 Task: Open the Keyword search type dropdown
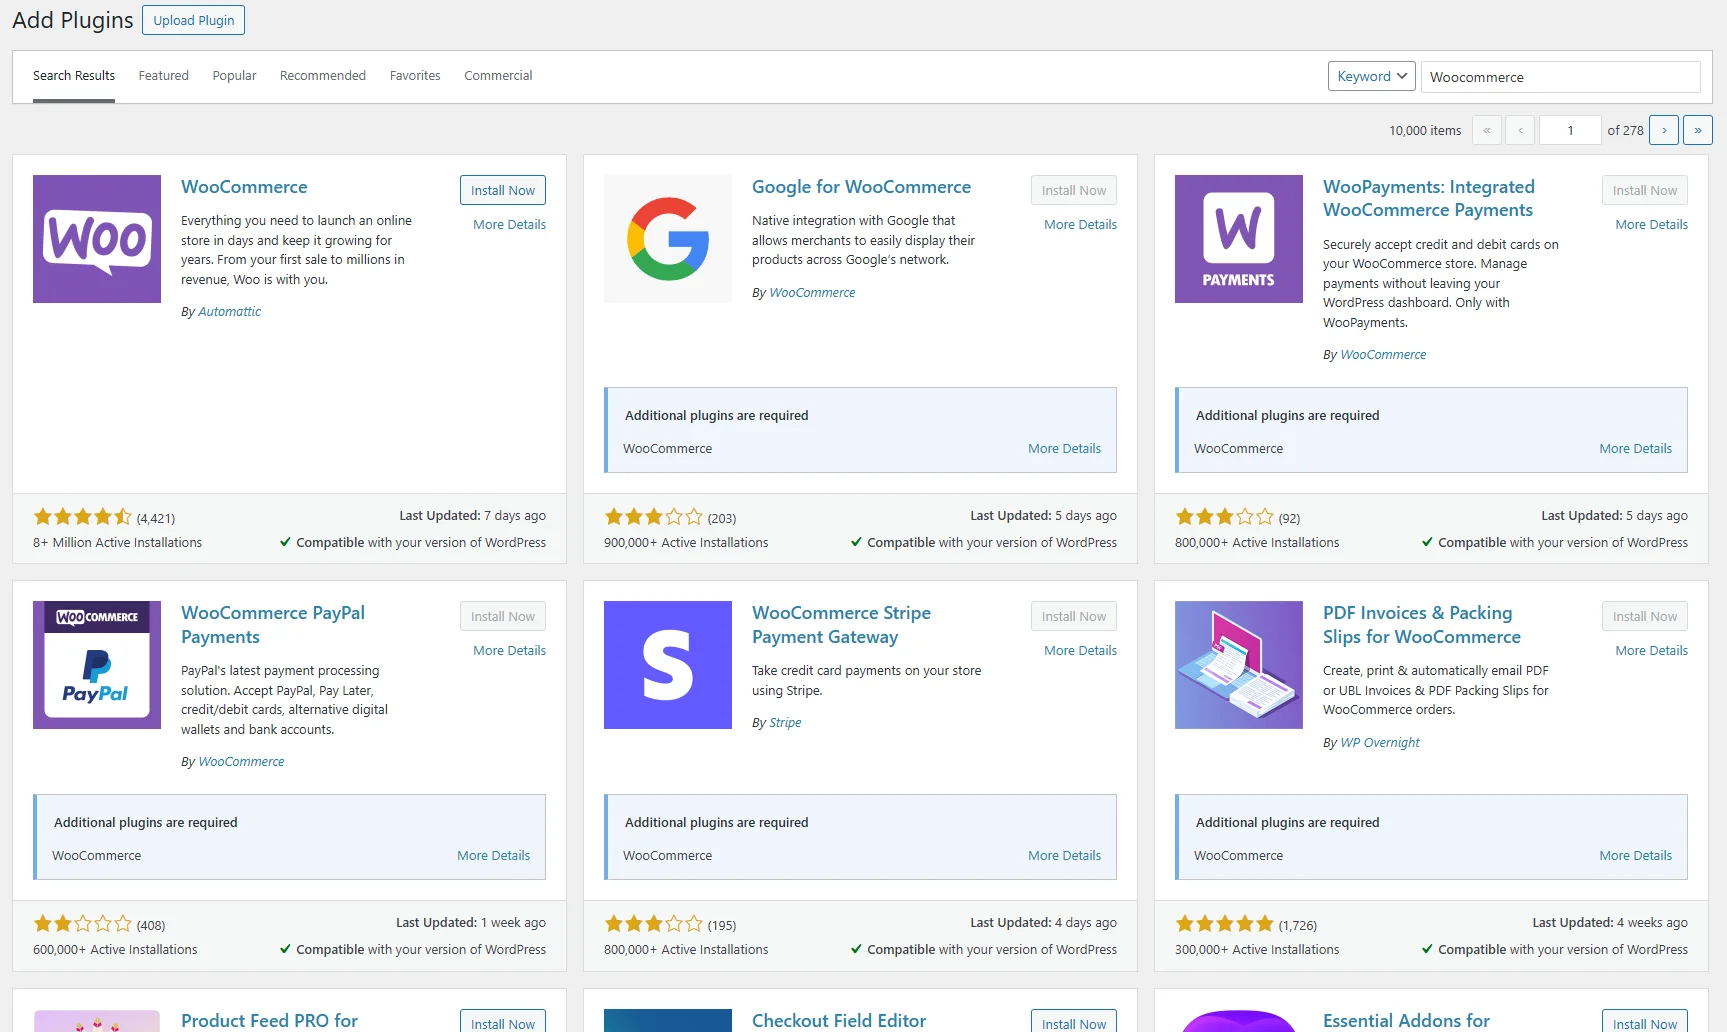pos(1372,76)
